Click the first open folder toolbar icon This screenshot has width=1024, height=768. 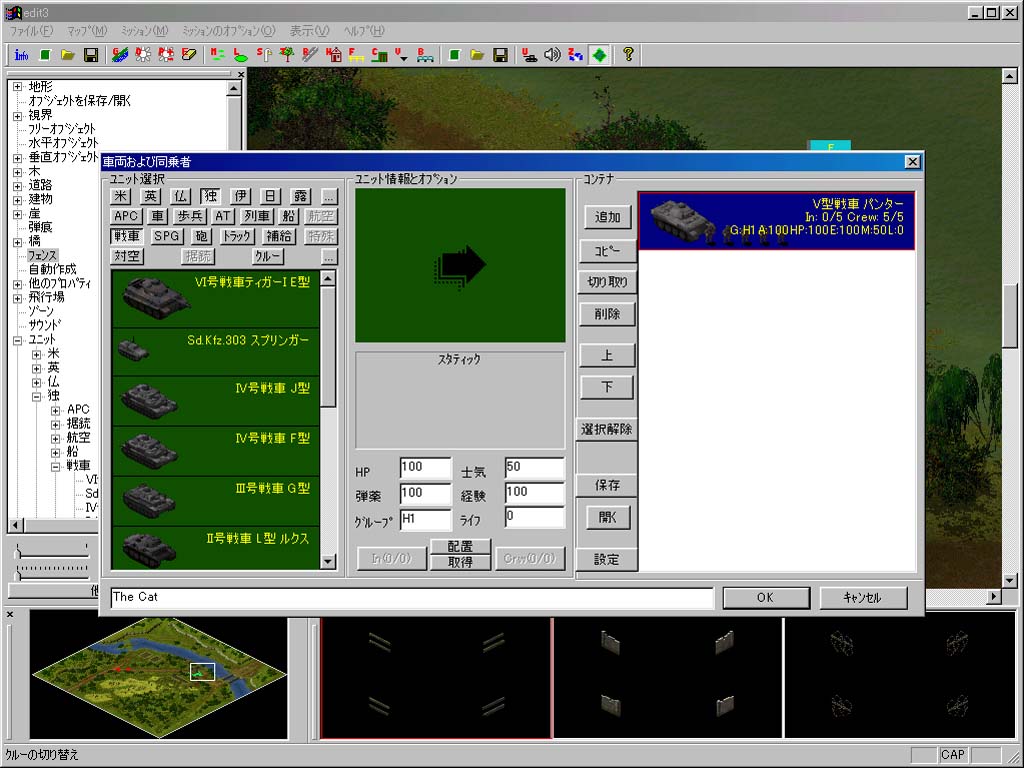coord(67,54)
